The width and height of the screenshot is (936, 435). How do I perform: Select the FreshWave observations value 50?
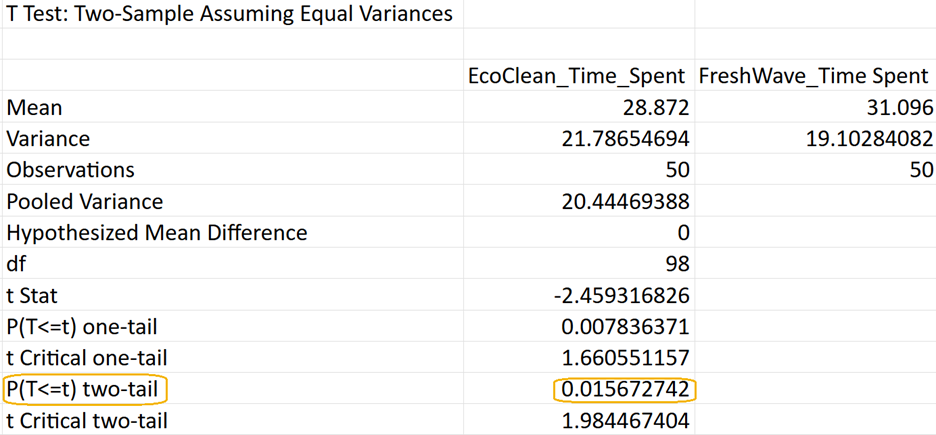point(920,170)
